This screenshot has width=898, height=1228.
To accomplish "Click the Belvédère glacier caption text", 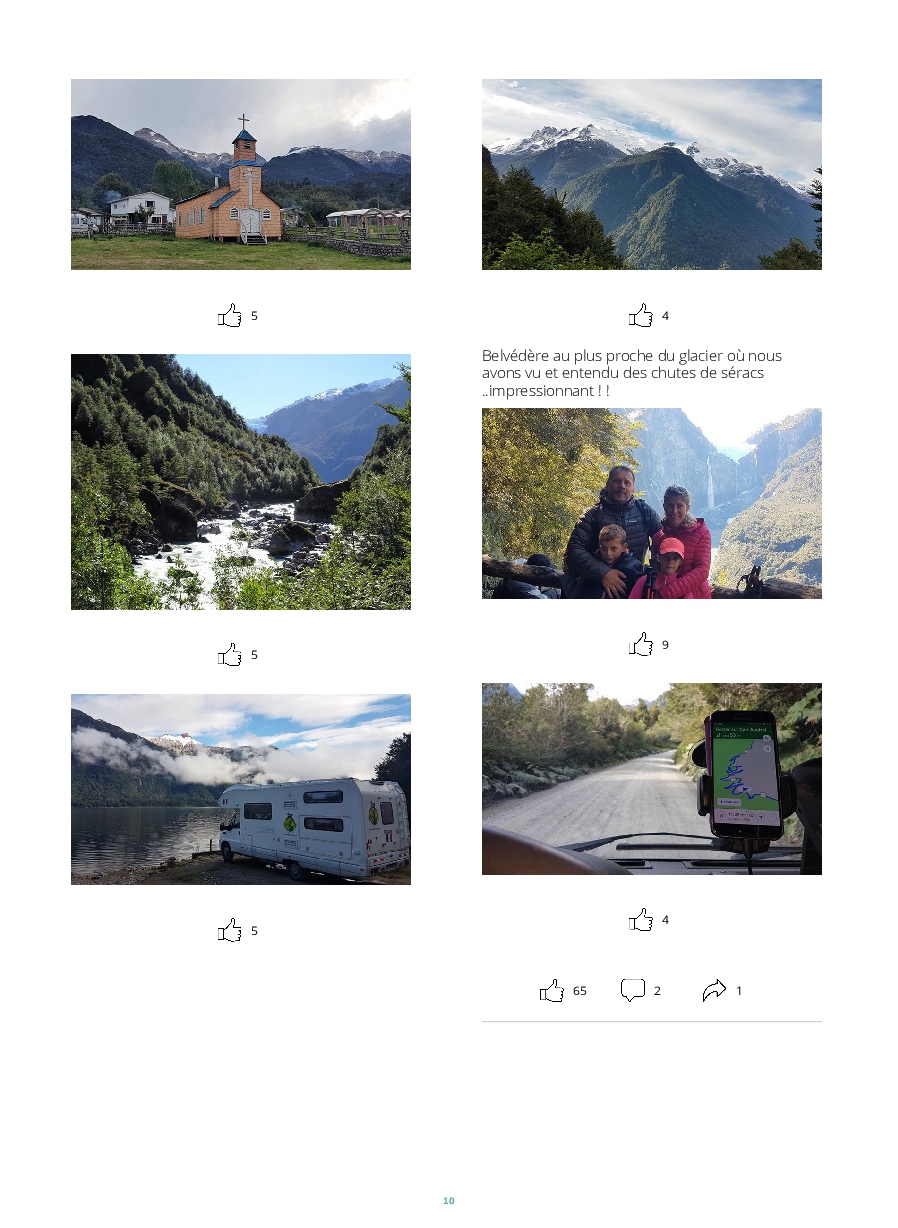I will click(x=632, y=373).
